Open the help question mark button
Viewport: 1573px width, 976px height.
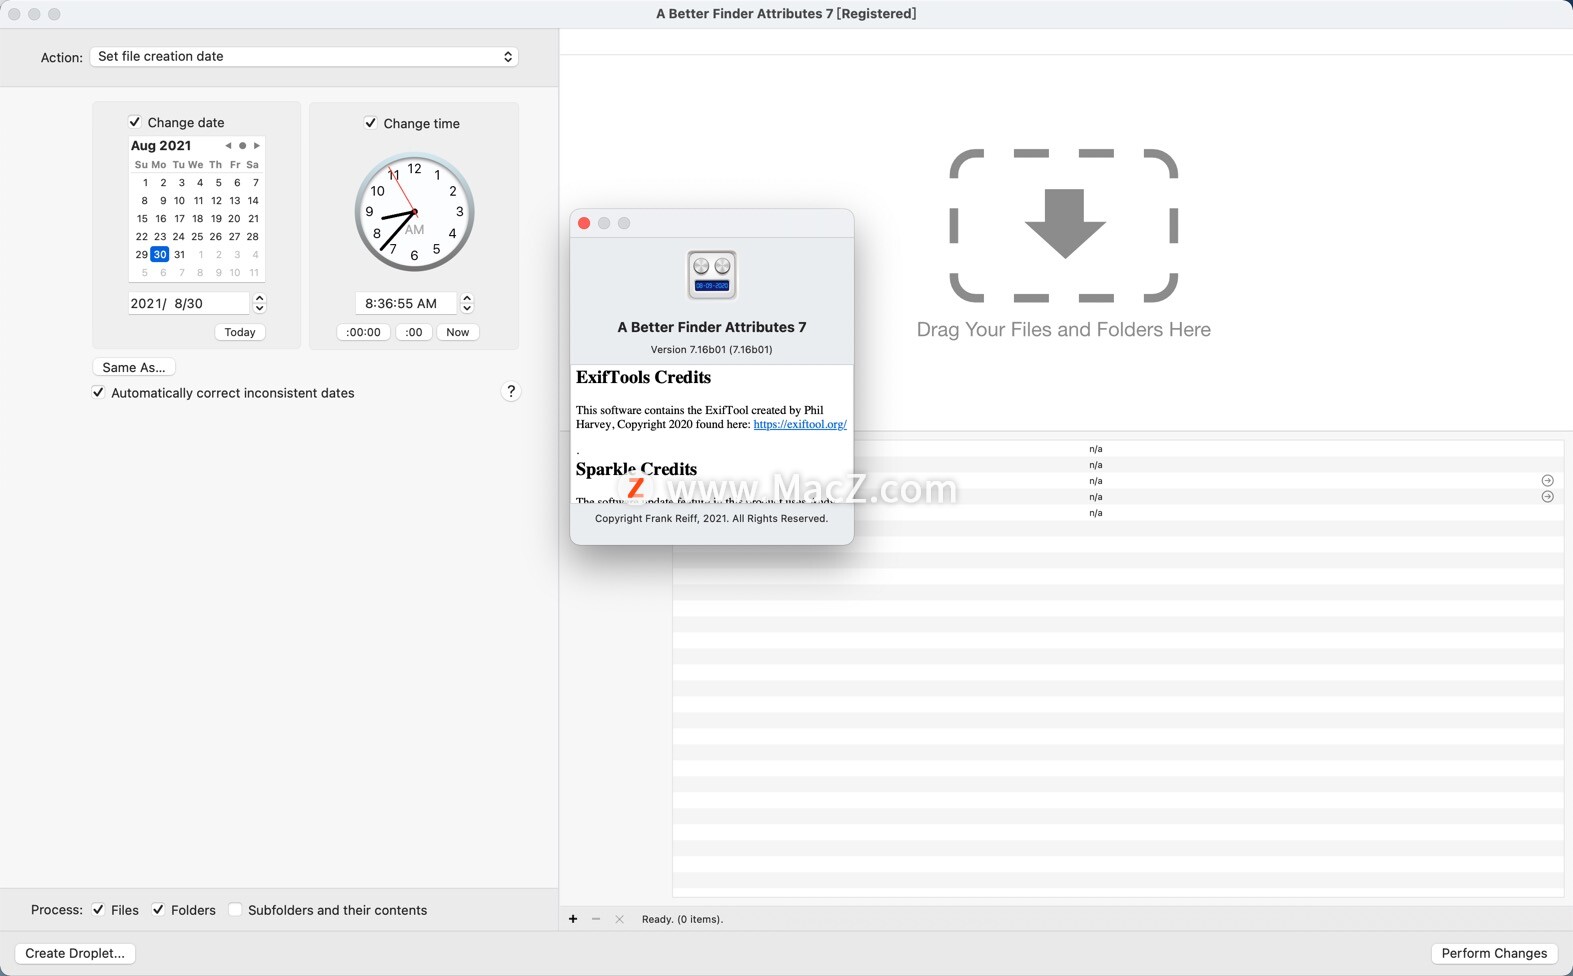(511, 392)
